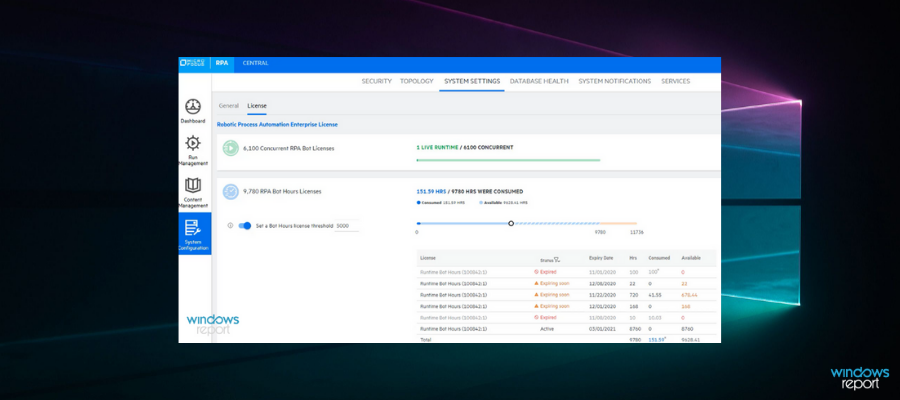
Task: Open the Dashboard sidebar icon
Action: tap(193, 109)
